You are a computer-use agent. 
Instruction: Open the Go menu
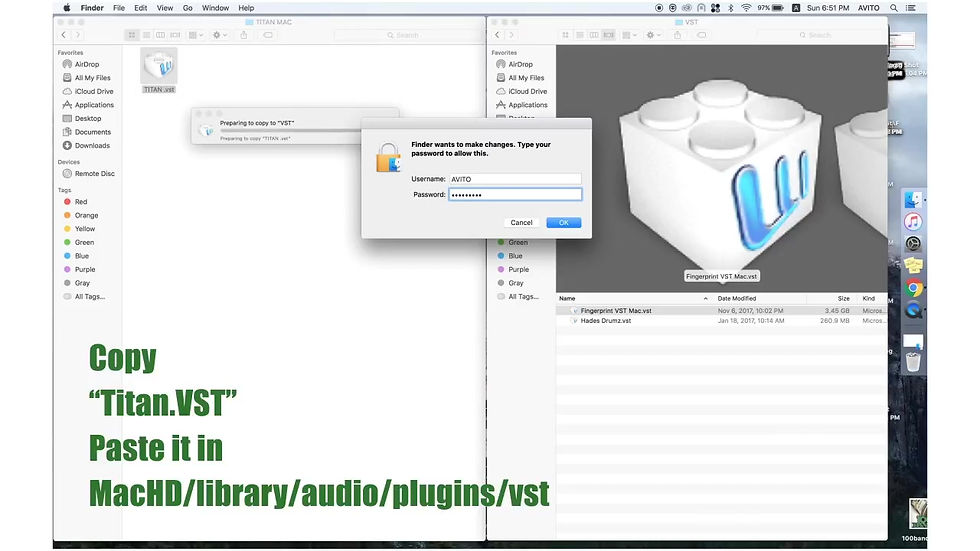(x=188, y=8)
